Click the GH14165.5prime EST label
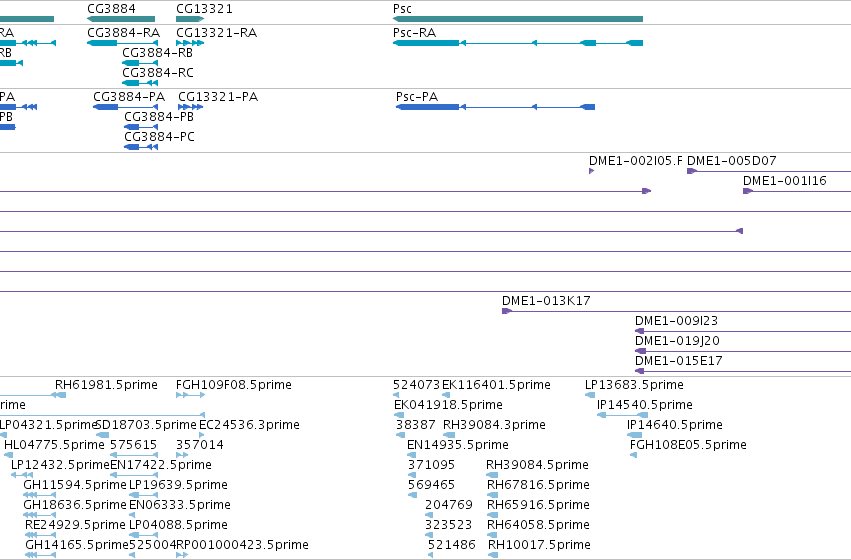851x560 pixels. pos(77,545)
